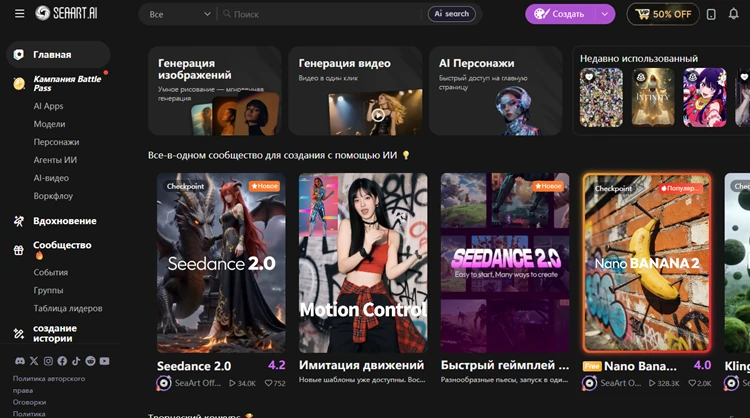Open the 50% OFF offer
The image size is (750, 418).
pos(663,14)
